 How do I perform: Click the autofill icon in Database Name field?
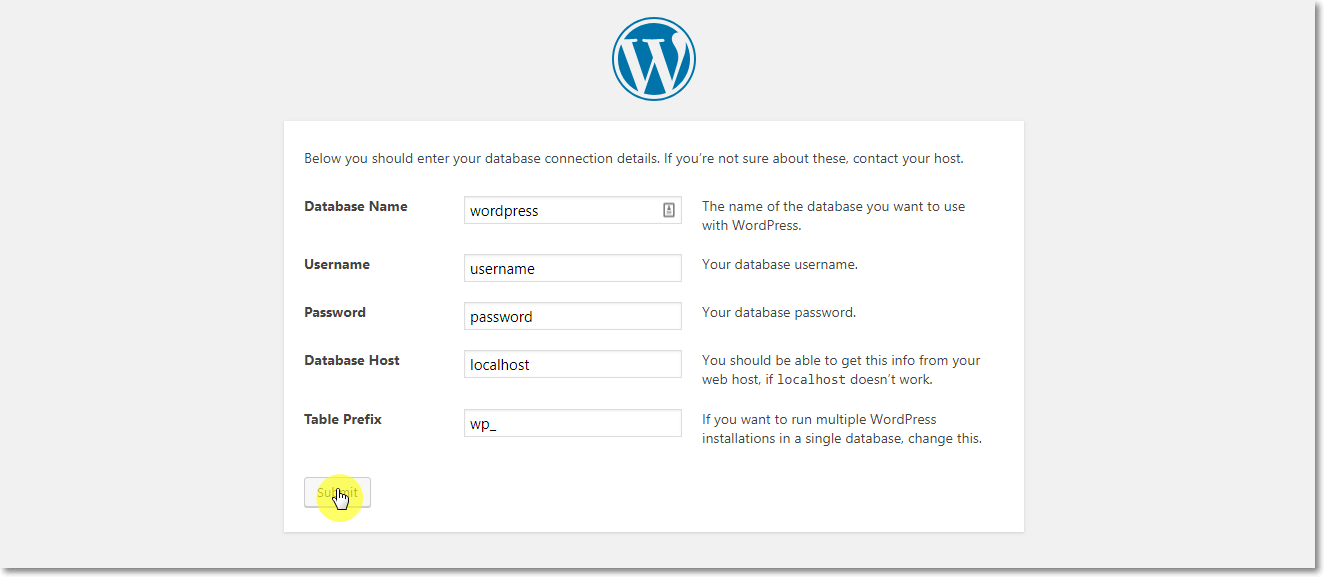[x=669, y=211]
